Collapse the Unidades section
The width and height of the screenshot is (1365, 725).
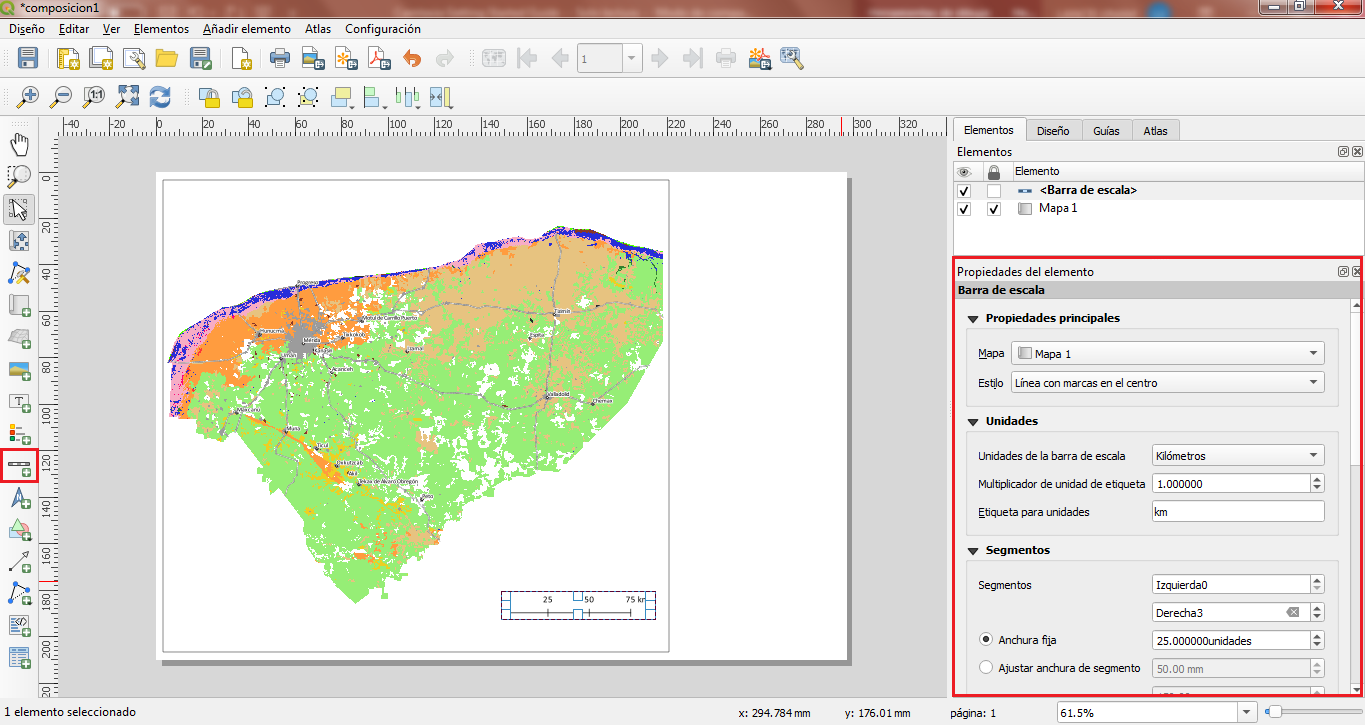(x=972, y=421)
